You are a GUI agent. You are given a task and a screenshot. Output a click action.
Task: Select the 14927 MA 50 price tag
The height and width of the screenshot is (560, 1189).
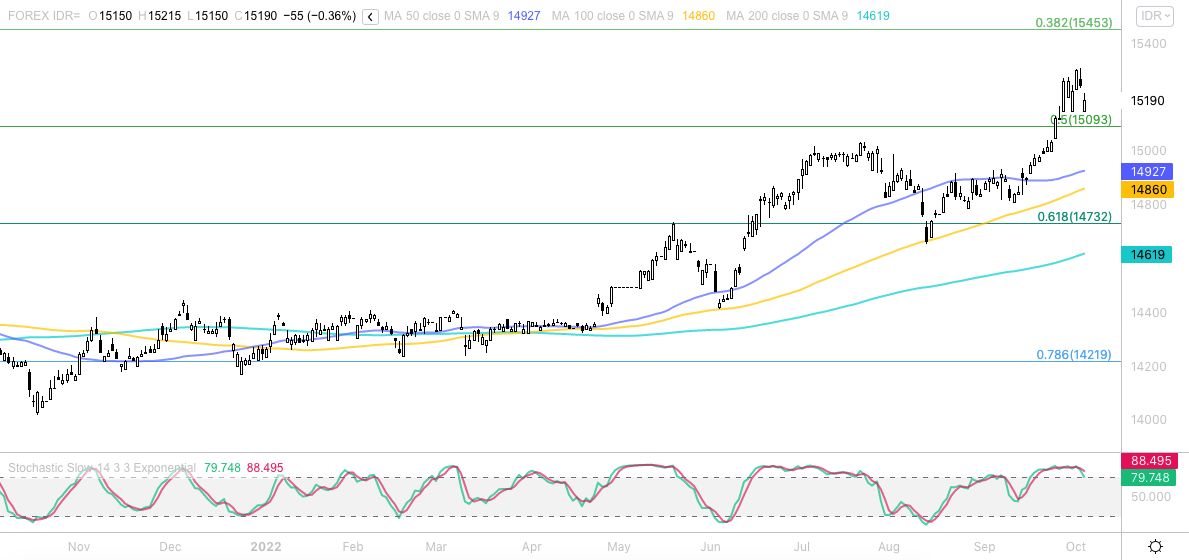1147,172
